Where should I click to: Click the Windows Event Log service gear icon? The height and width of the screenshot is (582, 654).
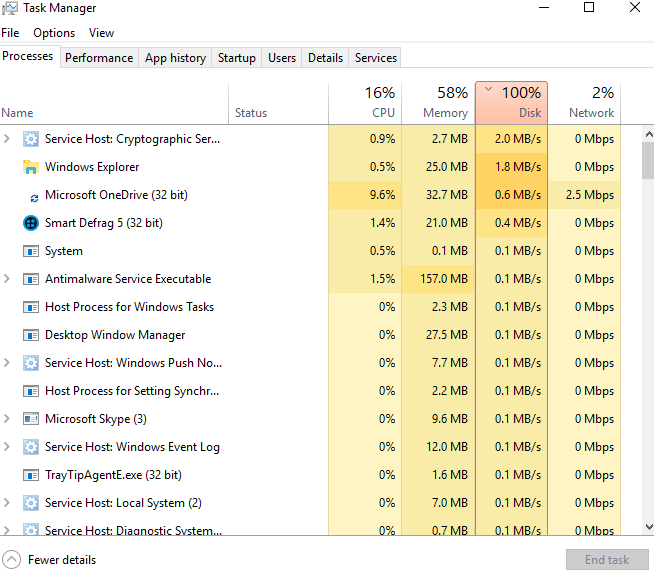30,447
